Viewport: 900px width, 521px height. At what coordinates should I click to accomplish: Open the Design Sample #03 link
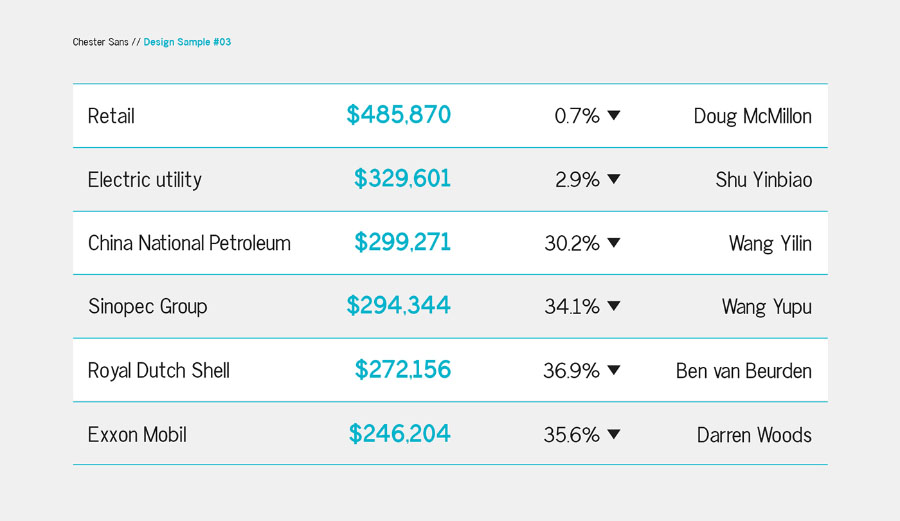point(187,42)
